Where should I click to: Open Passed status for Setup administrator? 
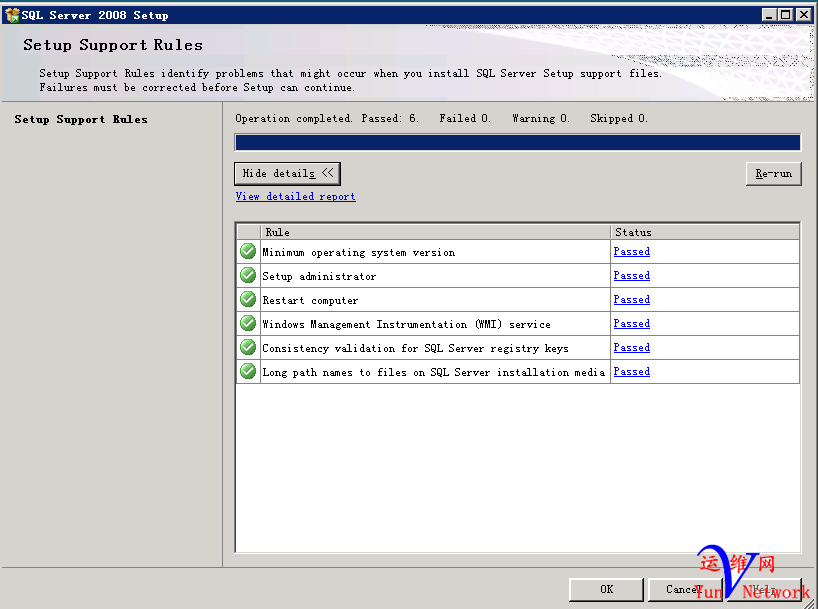(x=631, y=276)
